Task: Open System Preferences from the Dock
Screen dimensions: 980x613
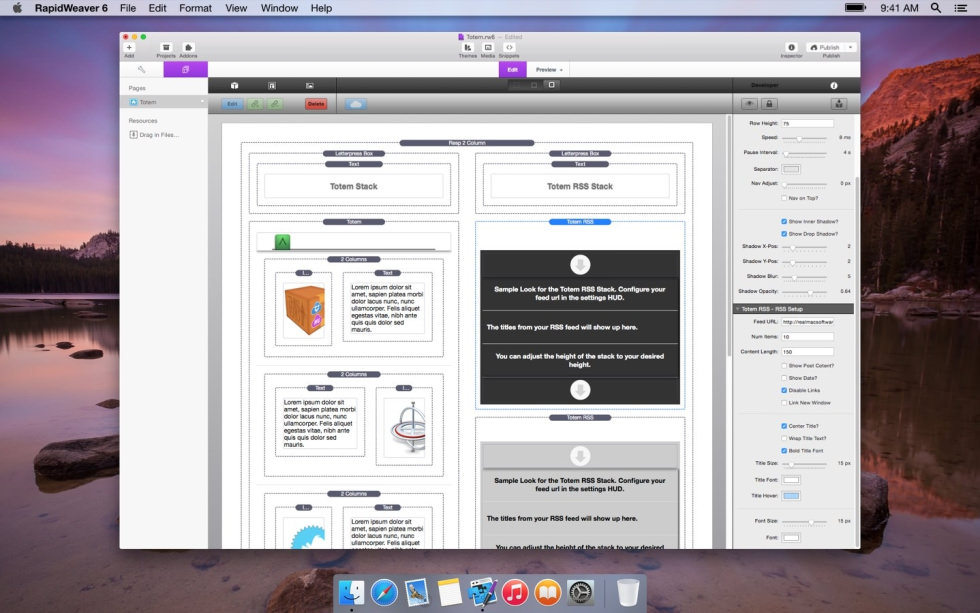Action: pos(580,592)
